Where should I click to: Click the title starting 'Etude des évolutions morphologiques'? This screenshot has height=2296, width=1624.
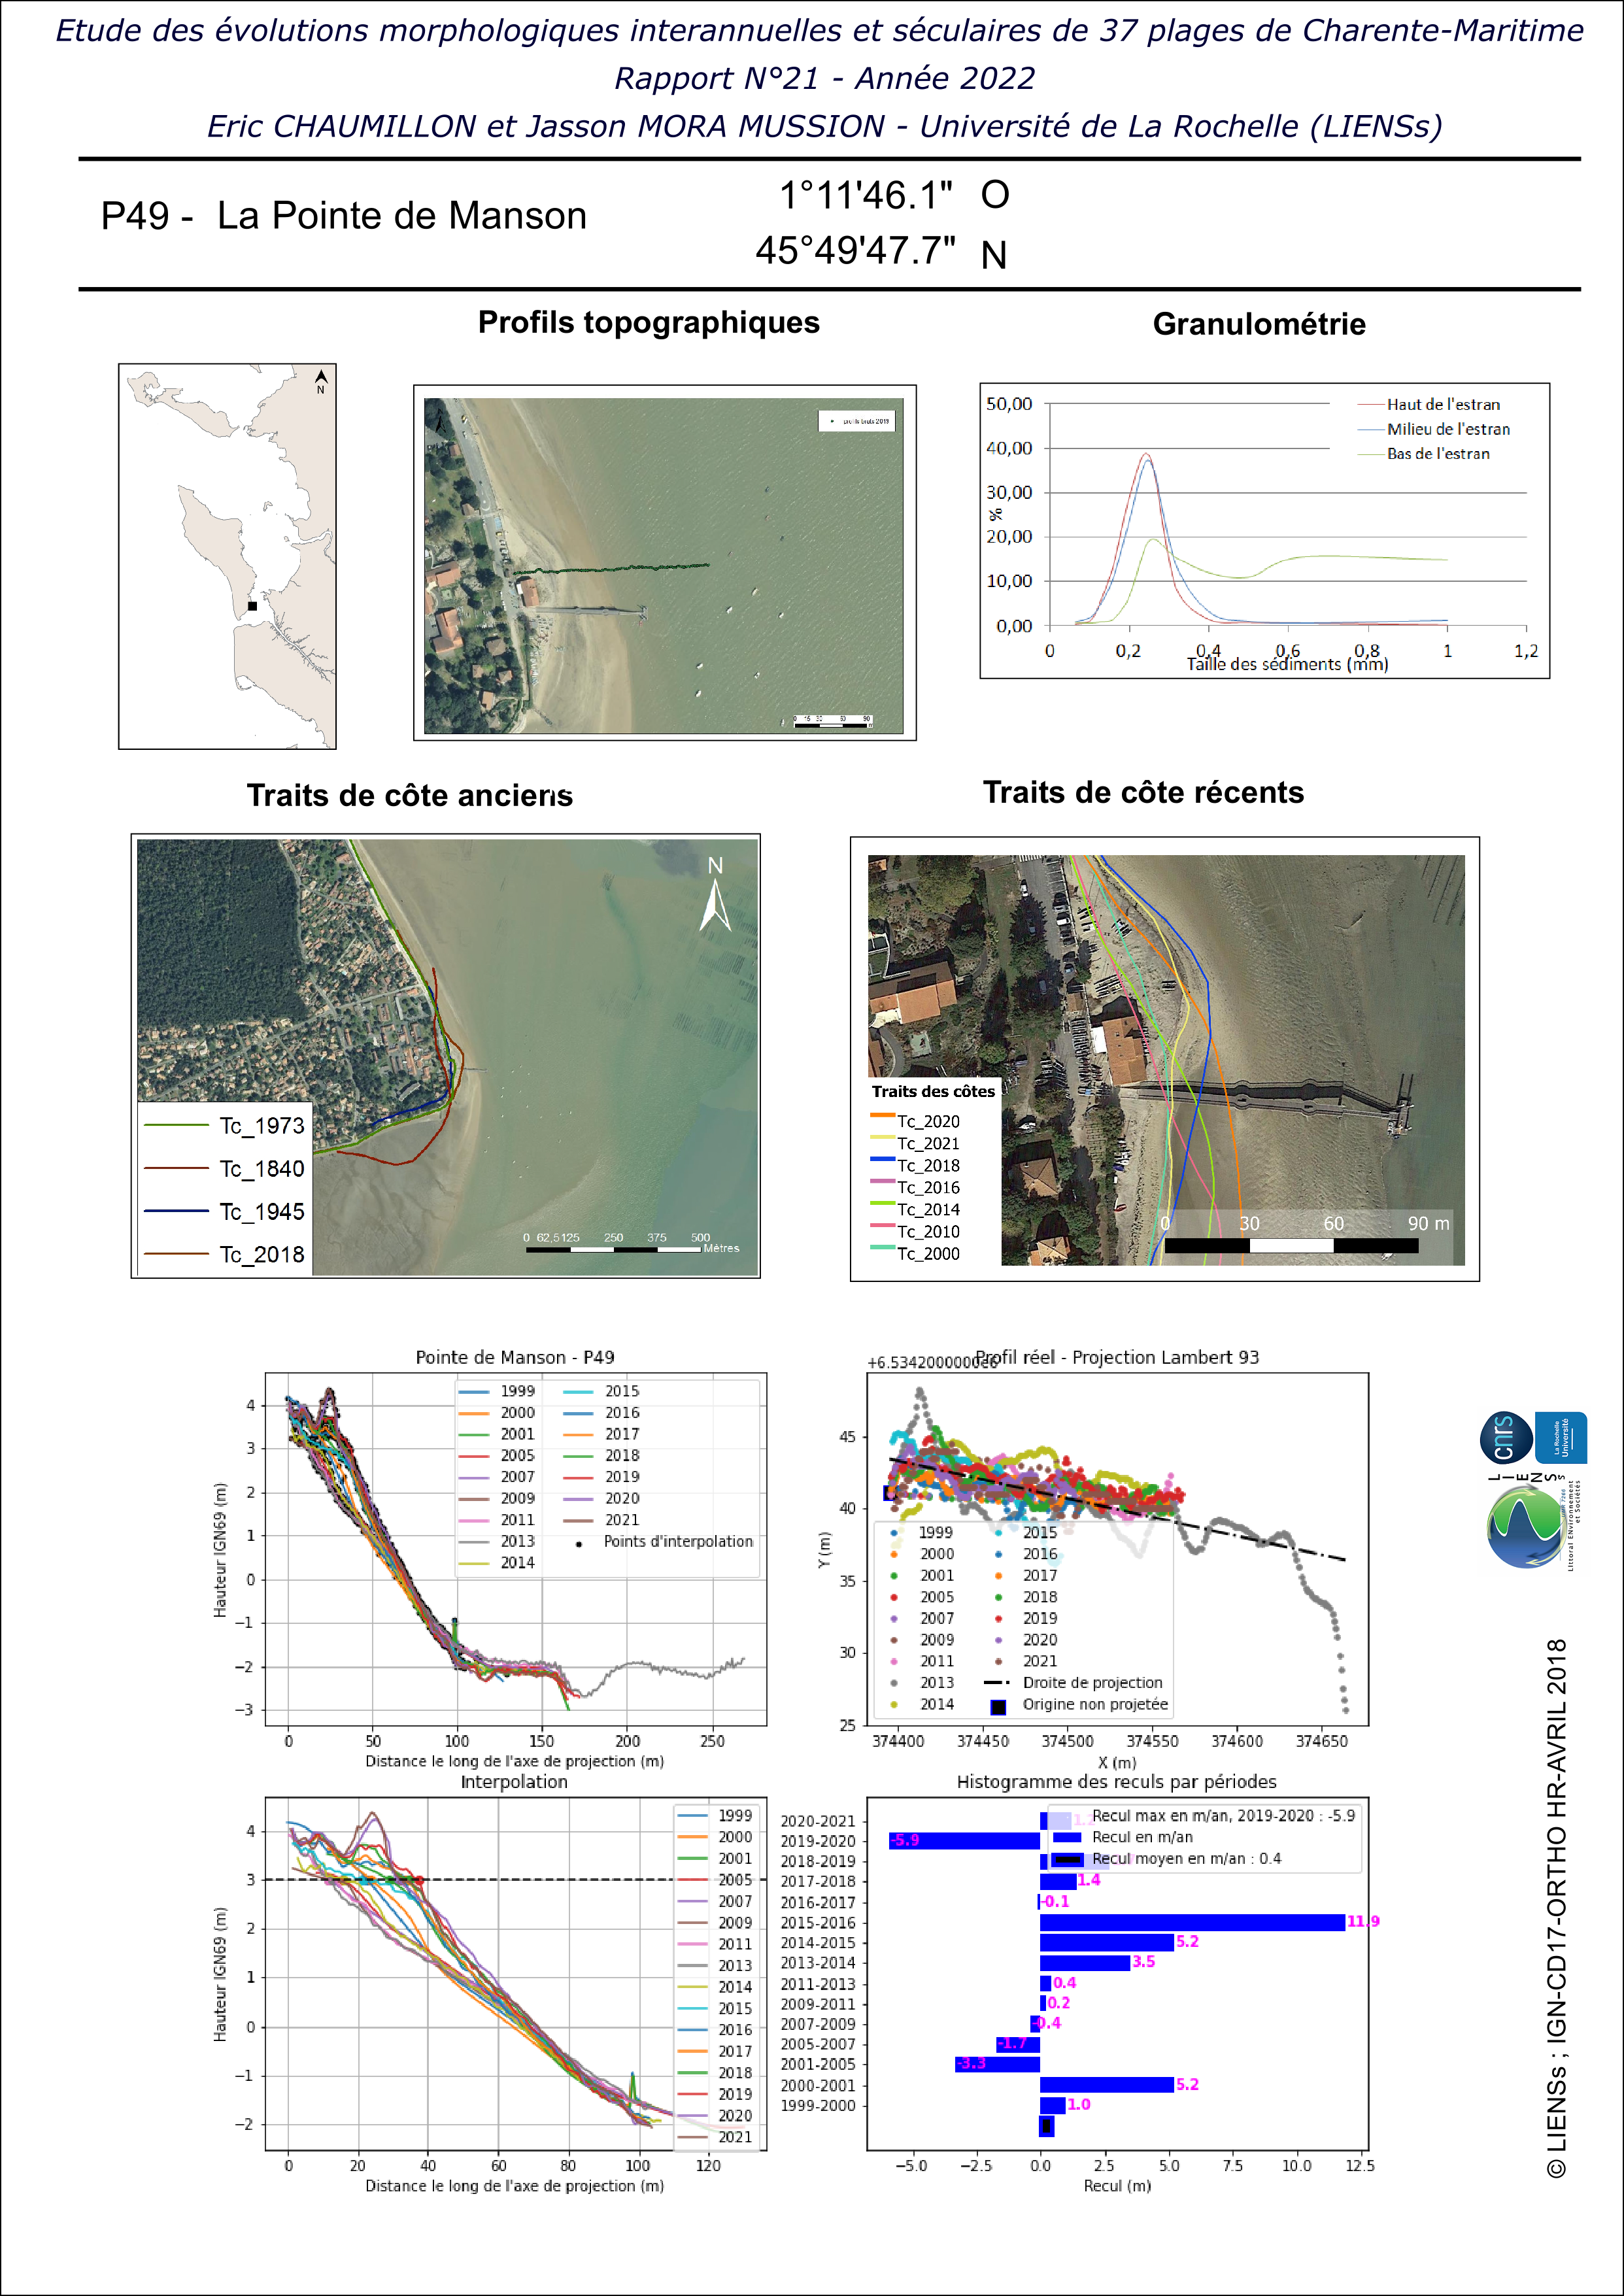coord(819,31)
